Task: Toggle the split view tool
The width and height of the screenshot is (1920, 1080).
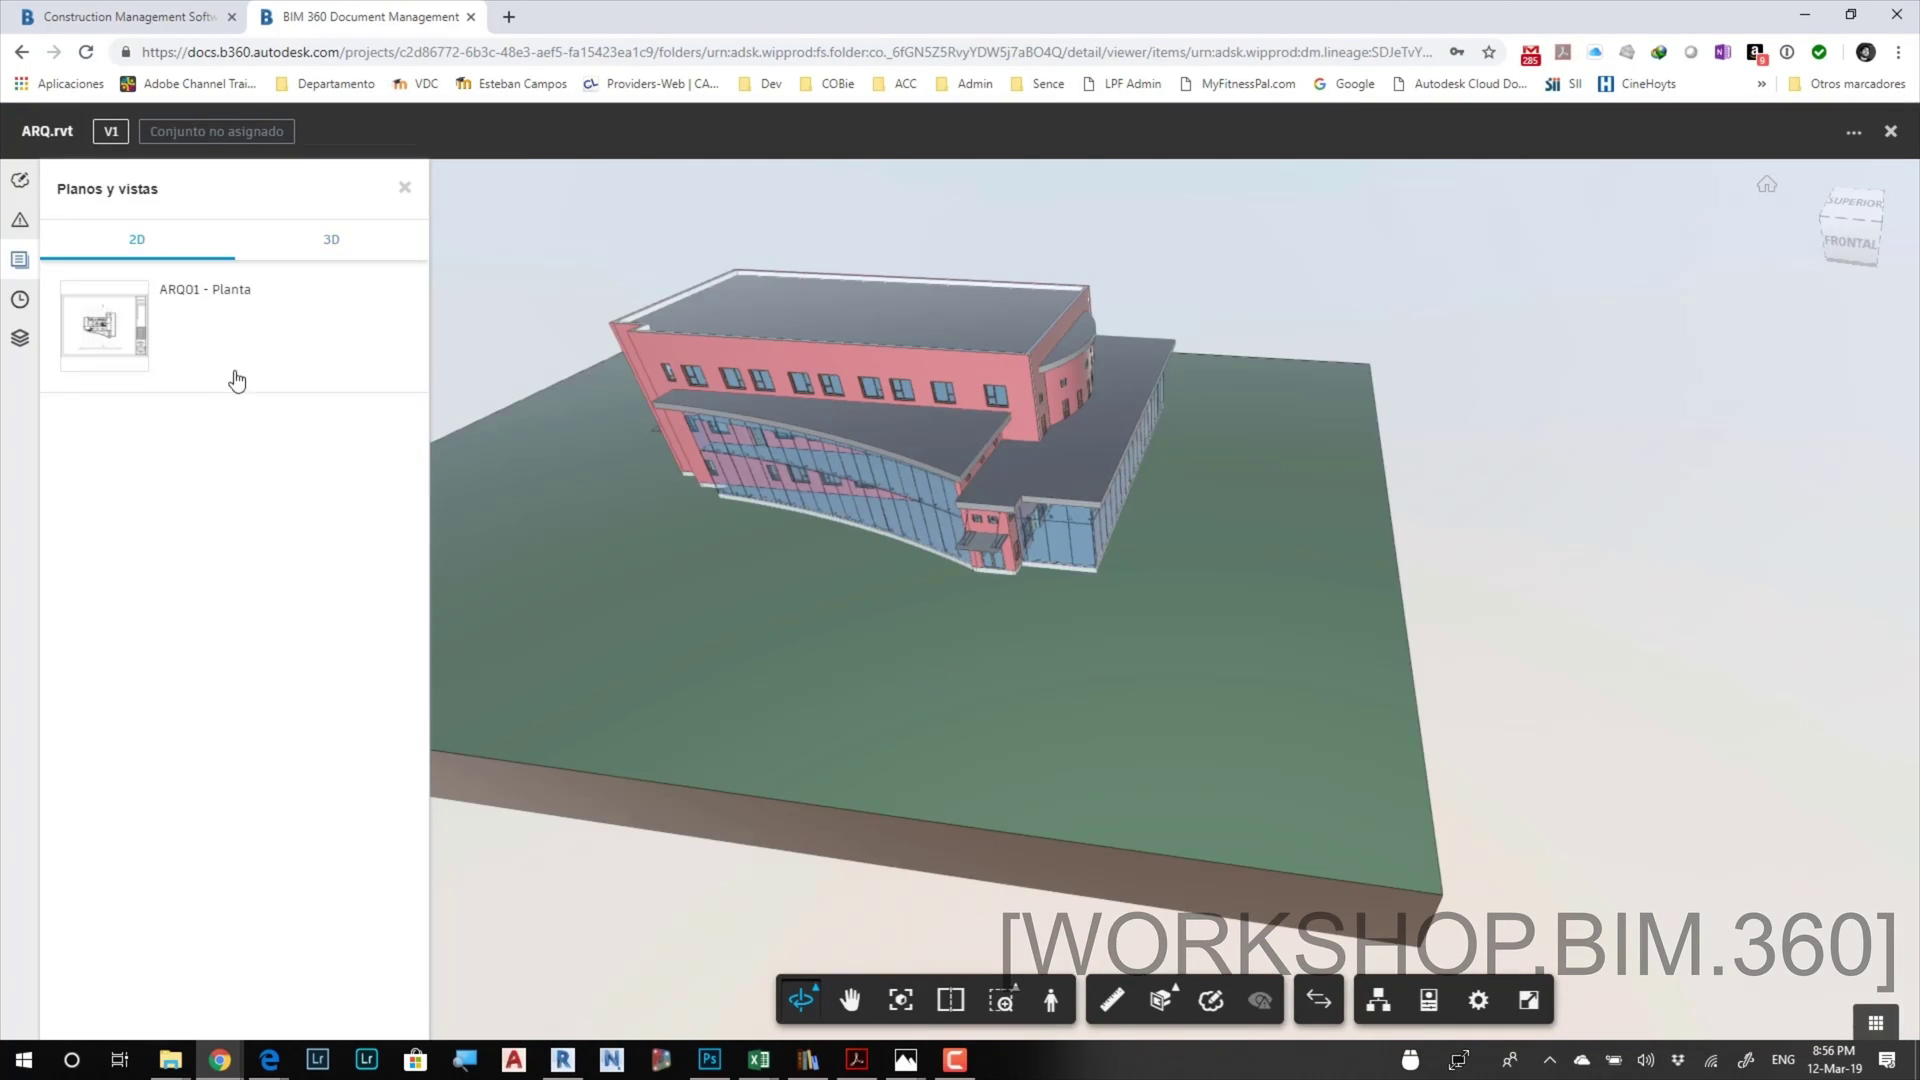Action: tap(950, 1000)
